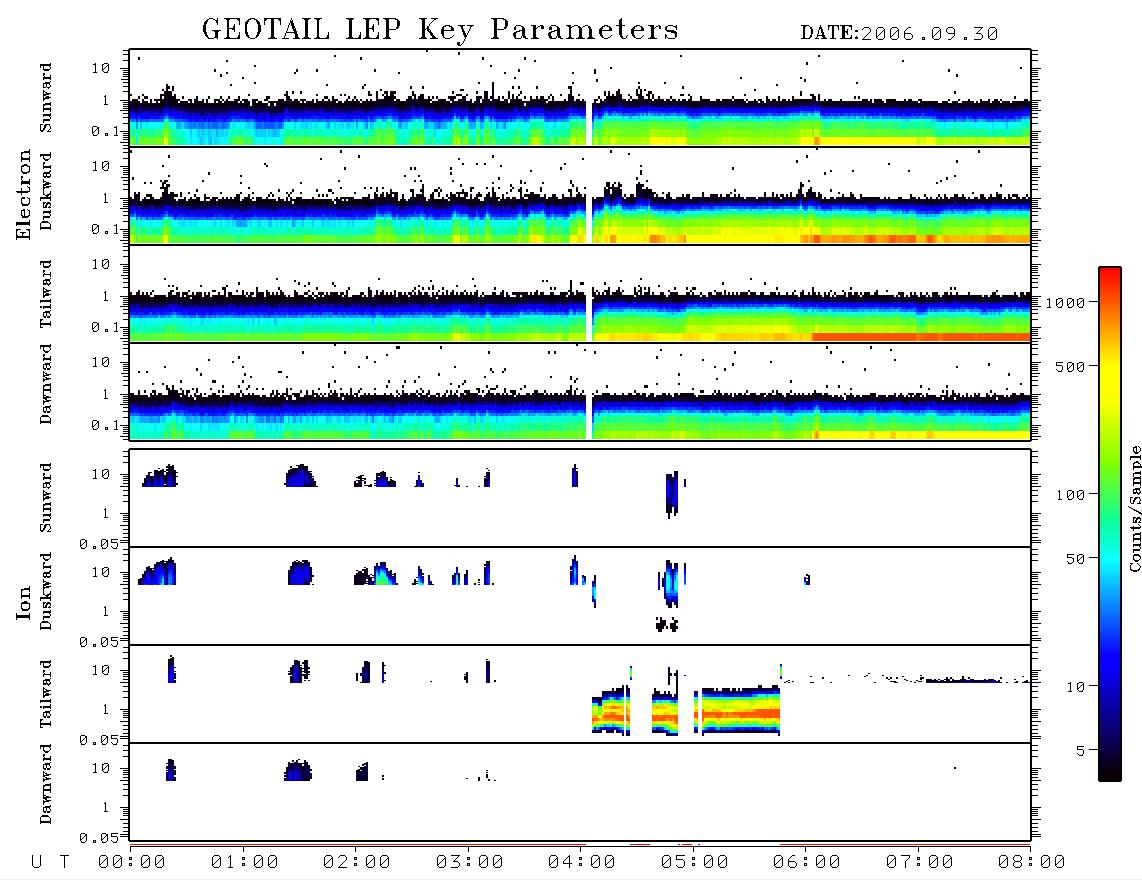This screenshot has width=1142, height=880.
Task: Click the Ion "Sunward" panel label
Action: tap(46, 497)
